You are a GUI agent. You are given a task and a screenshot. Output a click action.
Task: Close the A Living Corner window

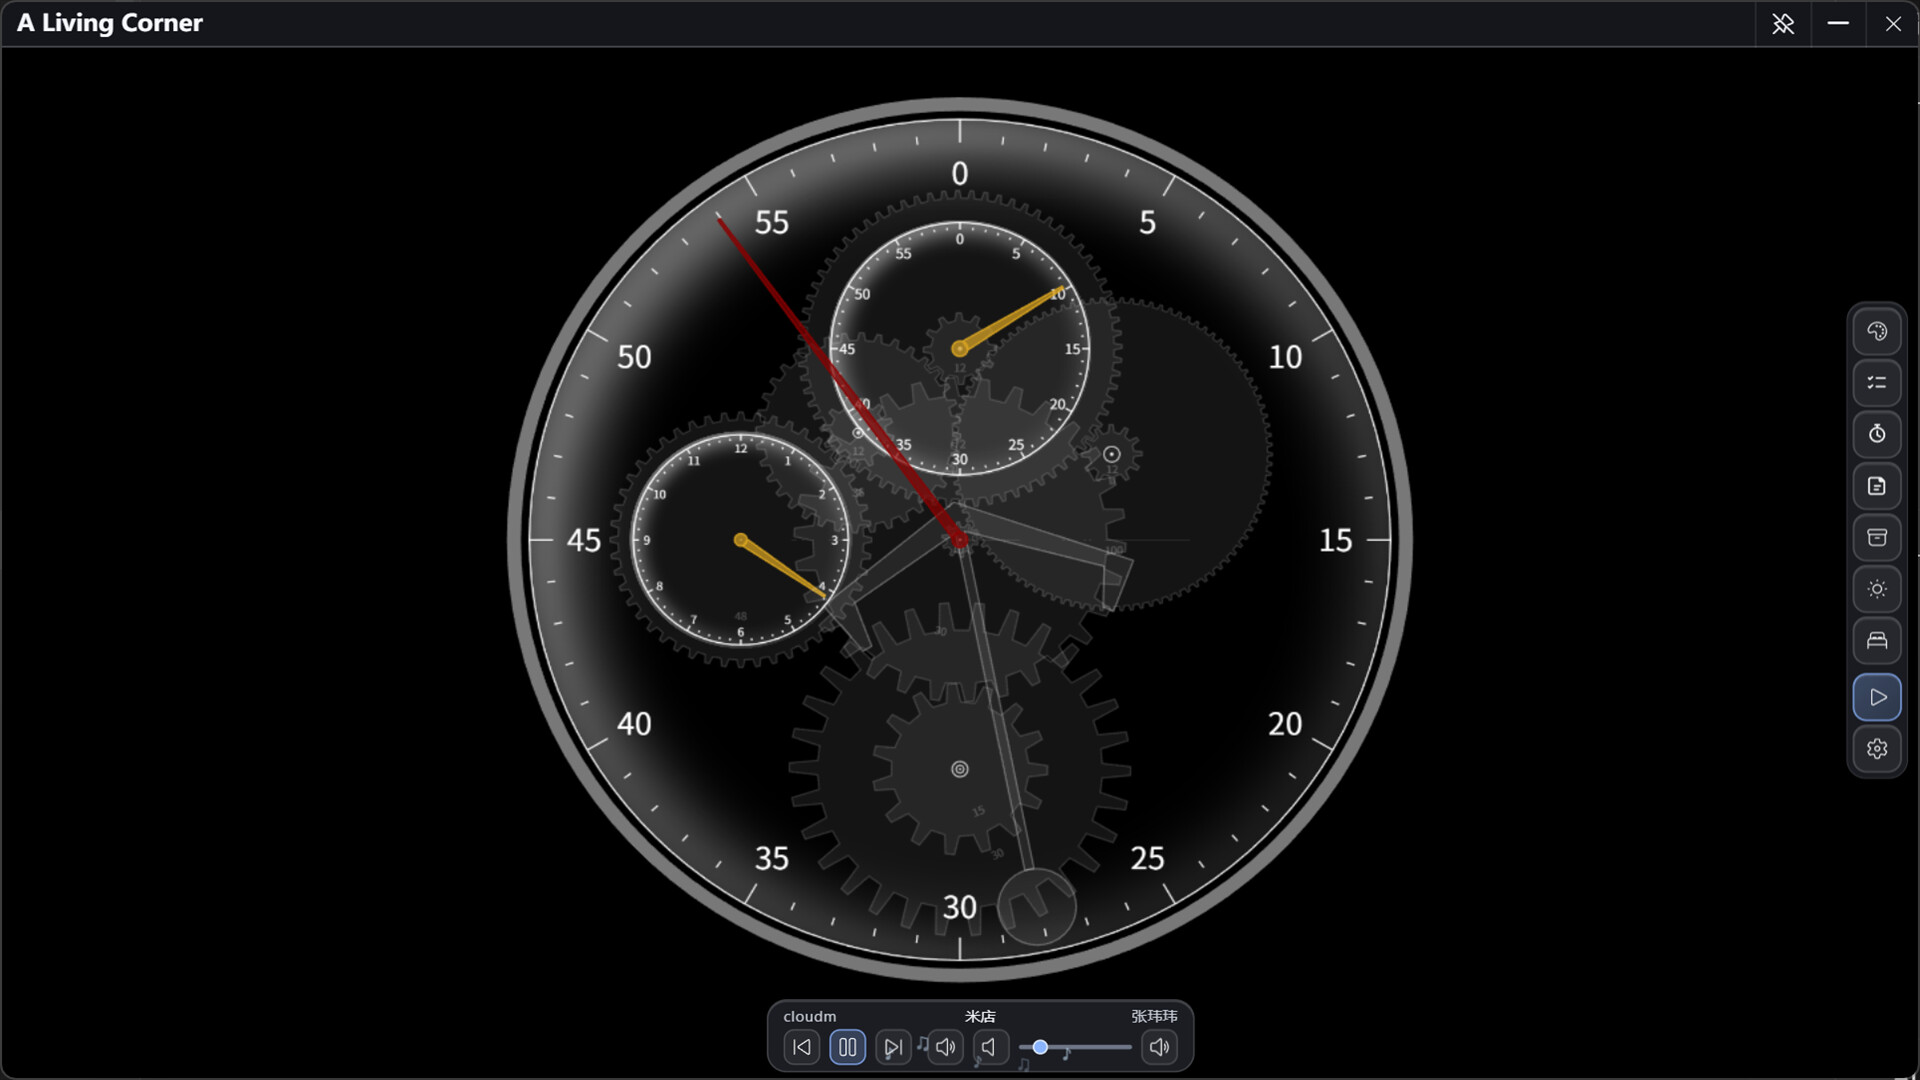pos(1893,24)
